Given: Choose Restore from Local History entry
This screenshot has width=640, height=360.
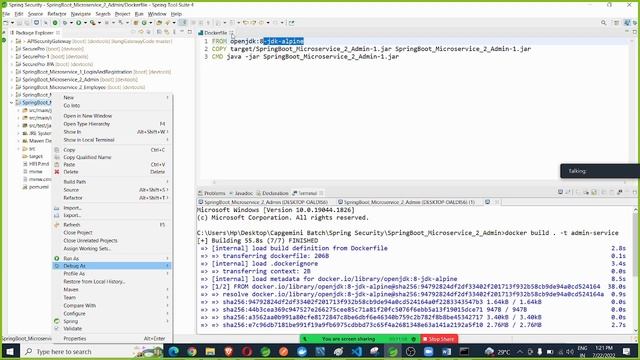Looking at the screenshot, I should [94, 282].
